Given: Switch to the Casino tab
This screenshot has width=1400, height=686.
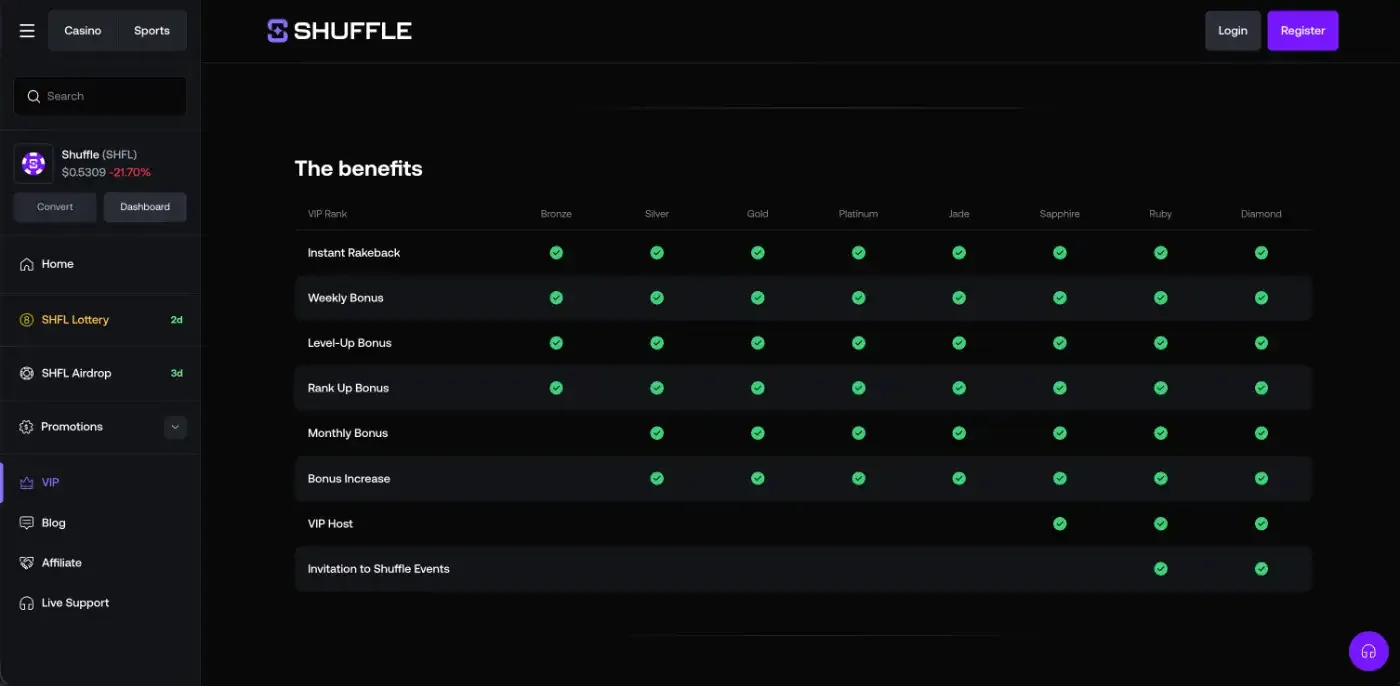Looking at the screenshot, I should coord(83,31).
